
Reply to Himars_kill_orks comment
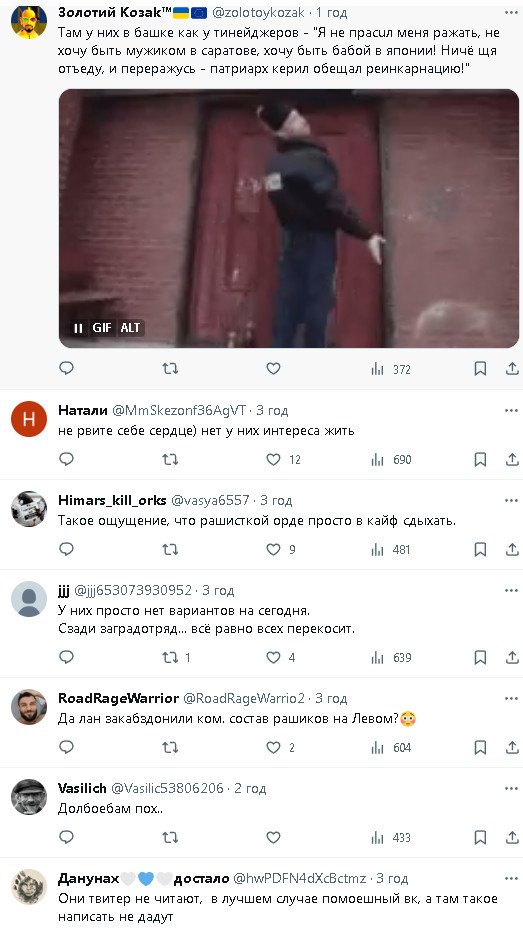pos(66,549)
